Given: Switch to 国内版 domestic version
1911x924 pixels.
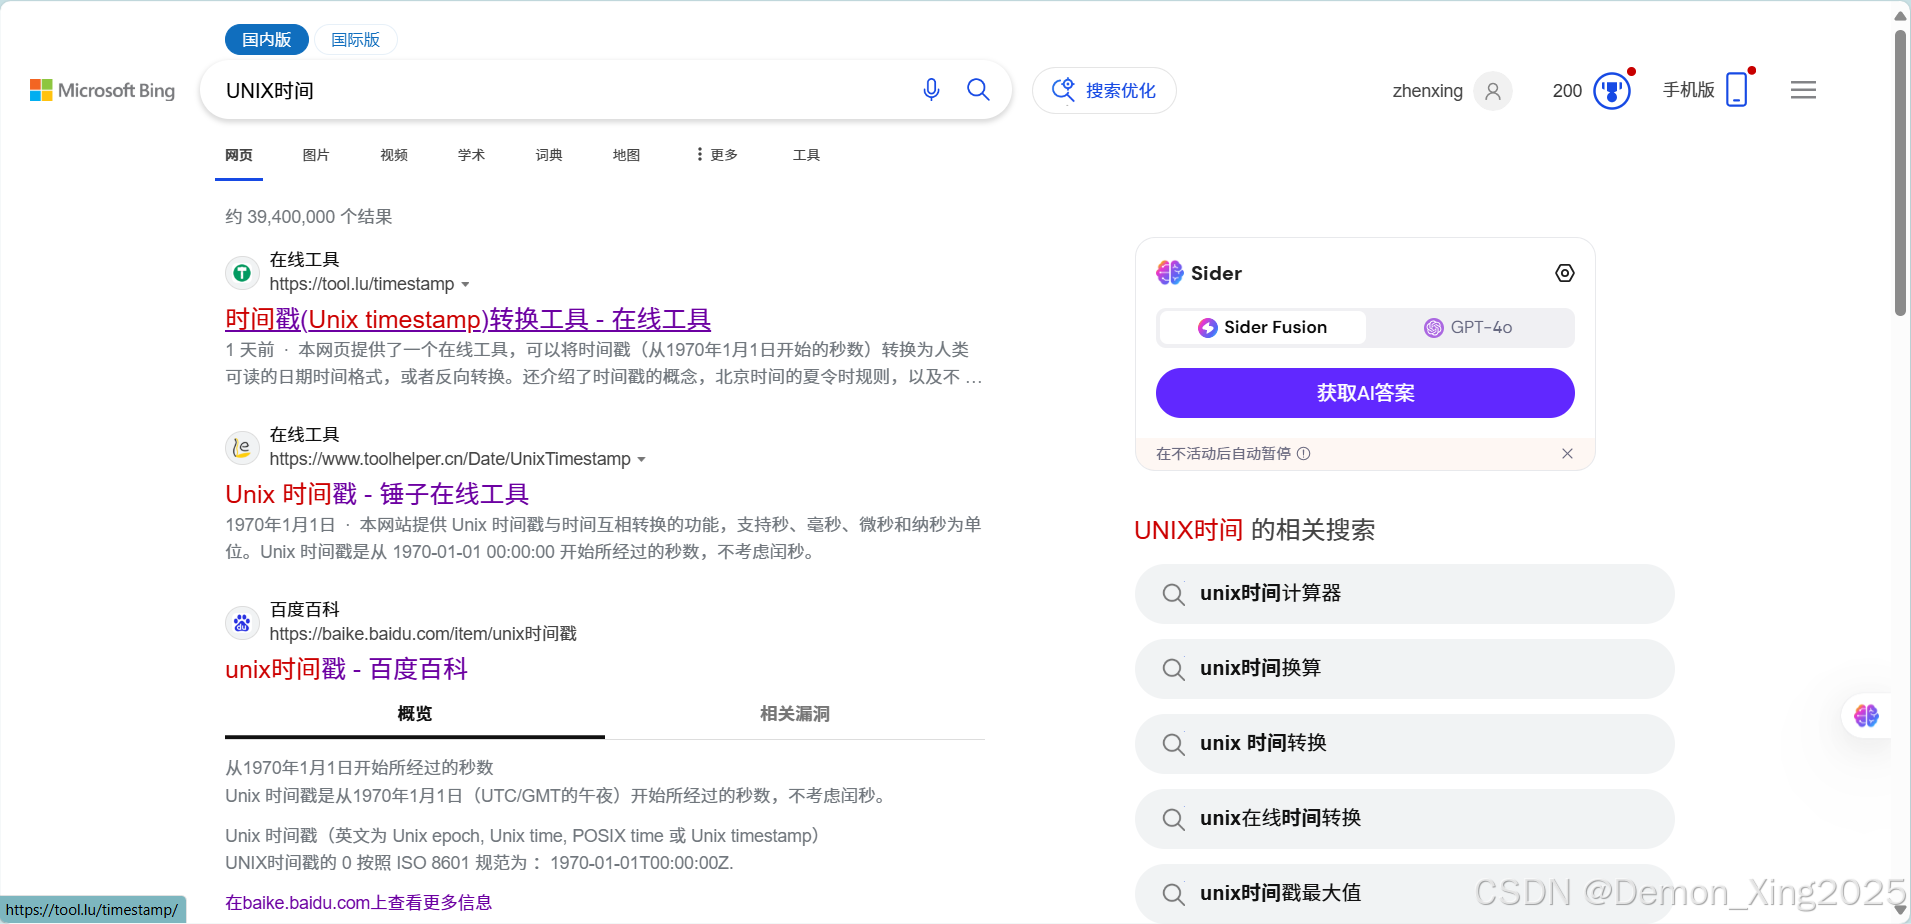Looking at the screenshot, I should 266,40.
